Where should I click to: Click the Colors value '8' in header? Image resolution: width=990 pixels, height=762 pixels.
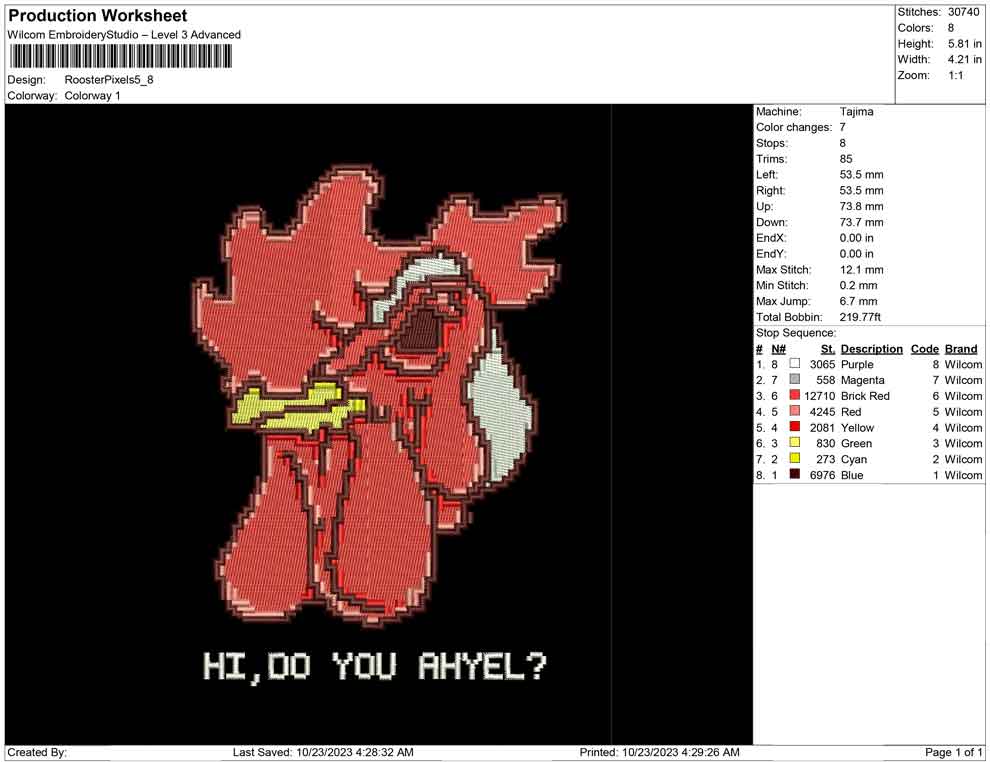951,28
